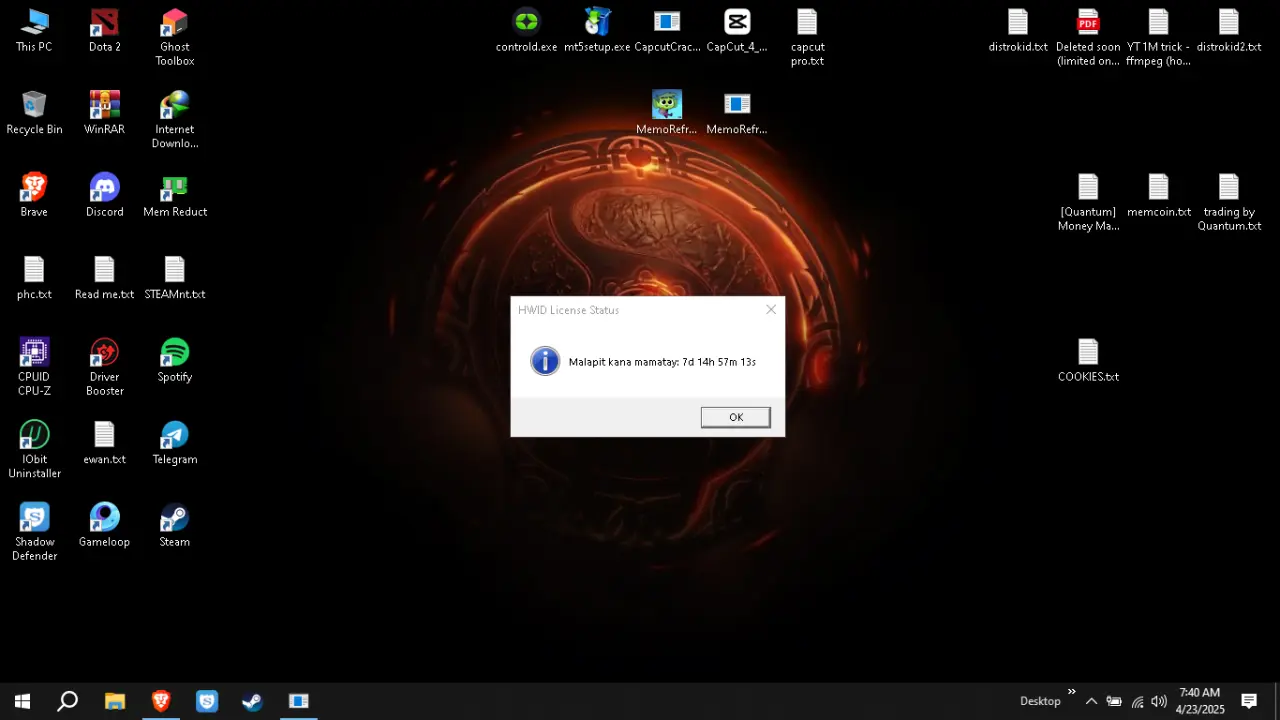Screen dimensions: 1280x720
Task: Expand the Desktop toolbar chevron
Action: coord(1071,692)
